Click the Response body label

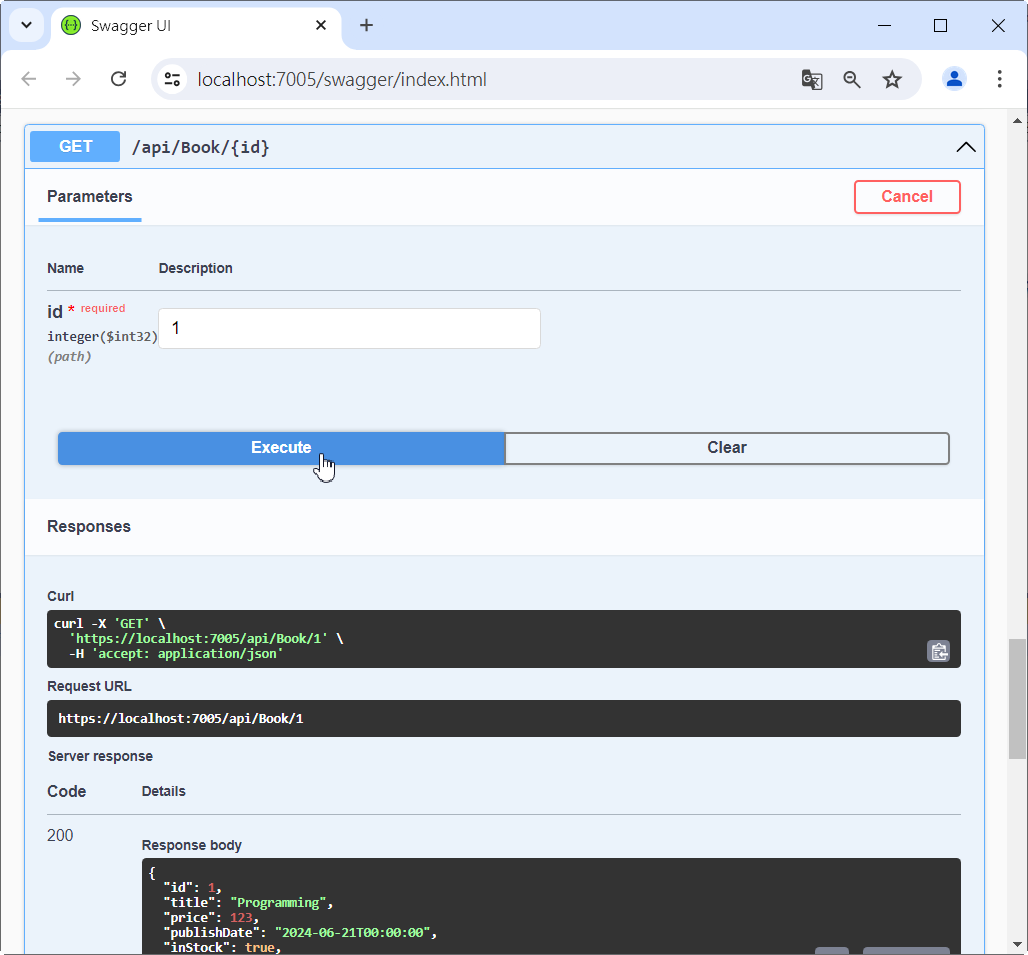tap(191, 846)
